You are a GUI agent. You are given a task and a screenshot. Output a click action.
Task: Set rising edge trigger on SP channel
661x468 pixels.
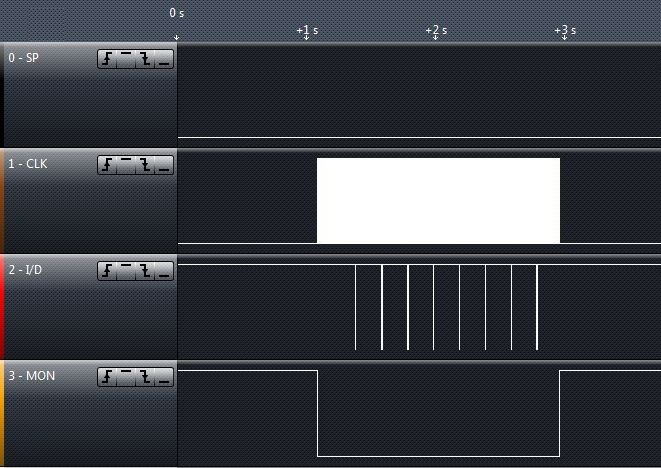107,59
